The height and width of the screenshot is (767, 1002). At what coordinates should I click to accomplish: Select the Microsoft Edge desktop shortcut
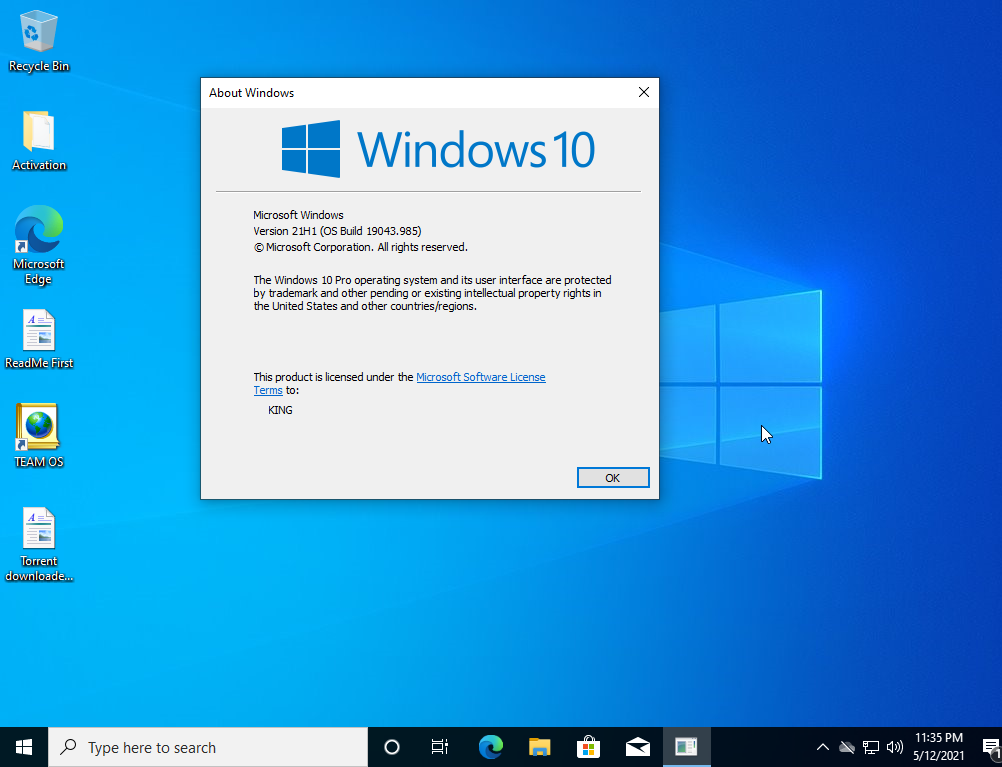(x=39, y=245)
